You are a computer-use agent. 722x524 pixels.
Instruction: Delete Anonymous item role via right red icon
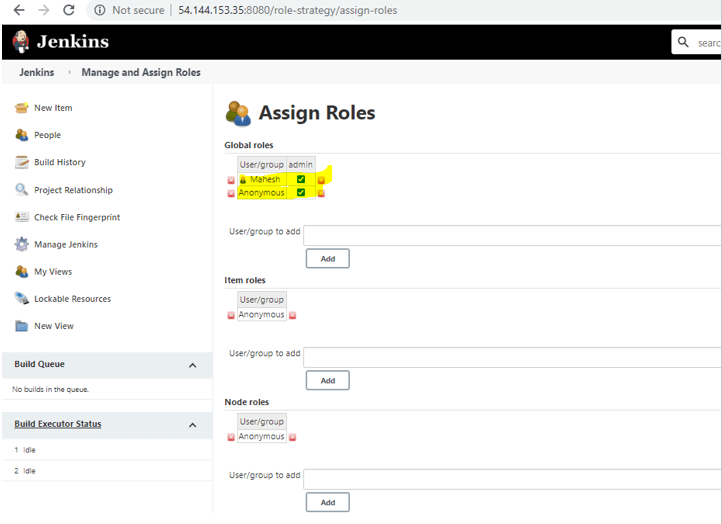point(292,315)
